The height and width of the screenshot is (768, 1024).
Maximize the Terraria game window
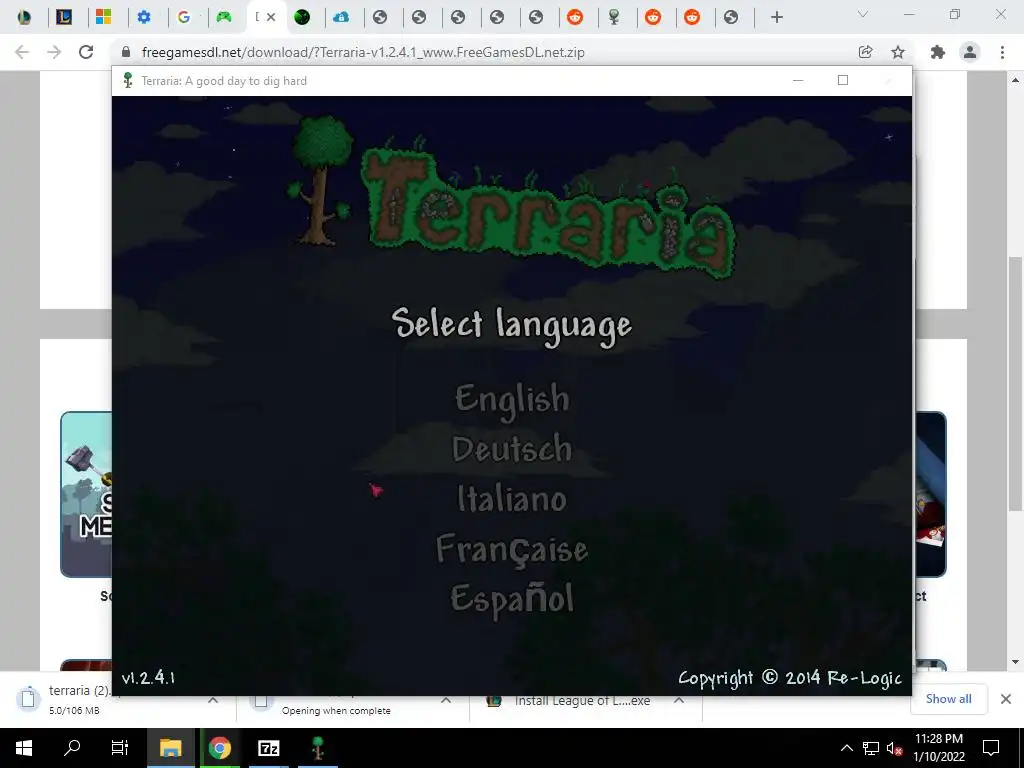(843, 80)
